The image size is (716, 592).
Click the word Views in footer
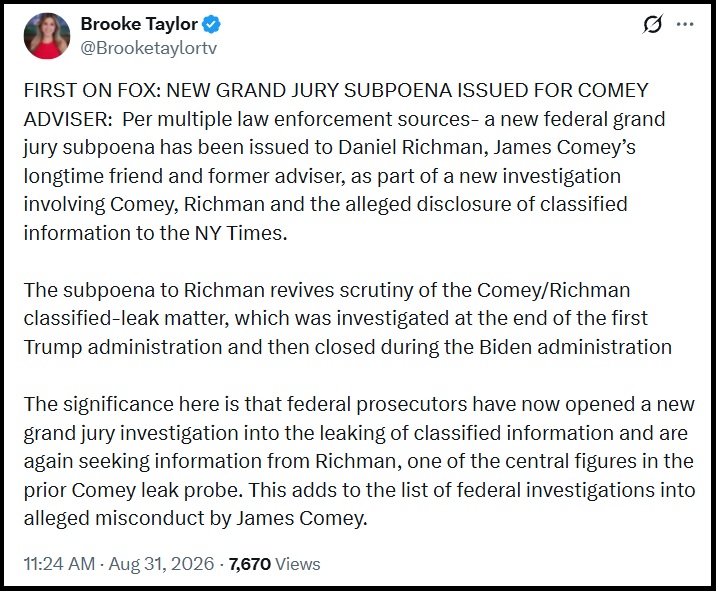pyautogui.click(x=298, y=564)
